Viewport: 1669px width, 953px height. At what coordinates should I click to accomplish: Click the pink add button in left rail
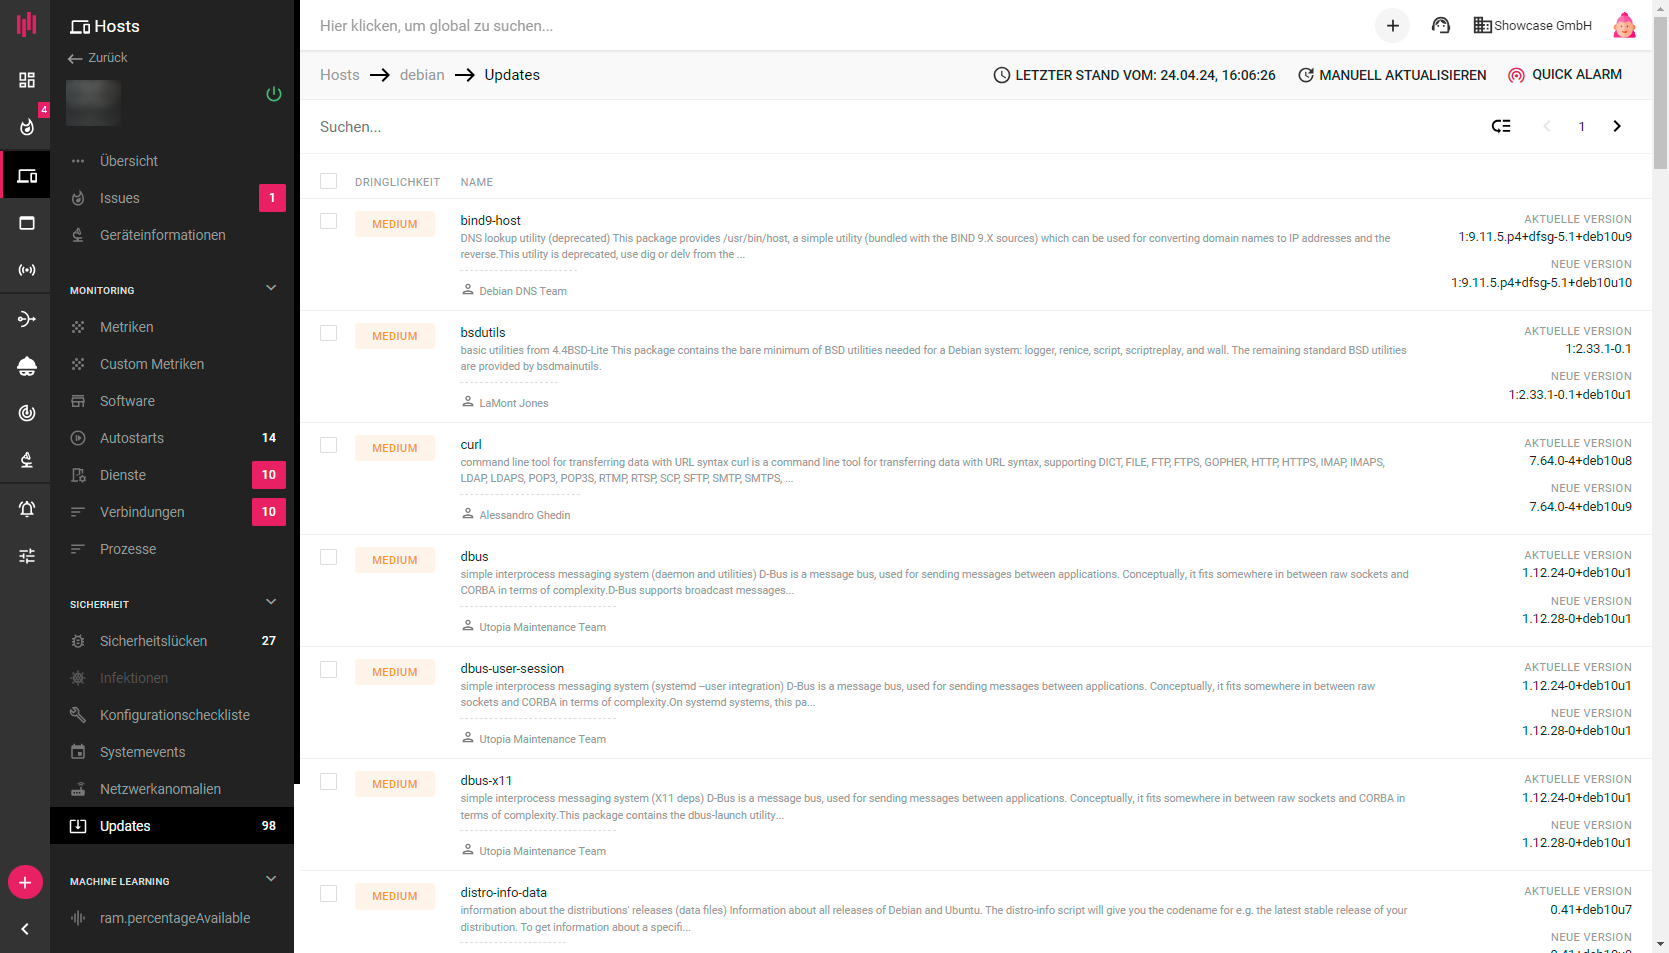[25, 882]
